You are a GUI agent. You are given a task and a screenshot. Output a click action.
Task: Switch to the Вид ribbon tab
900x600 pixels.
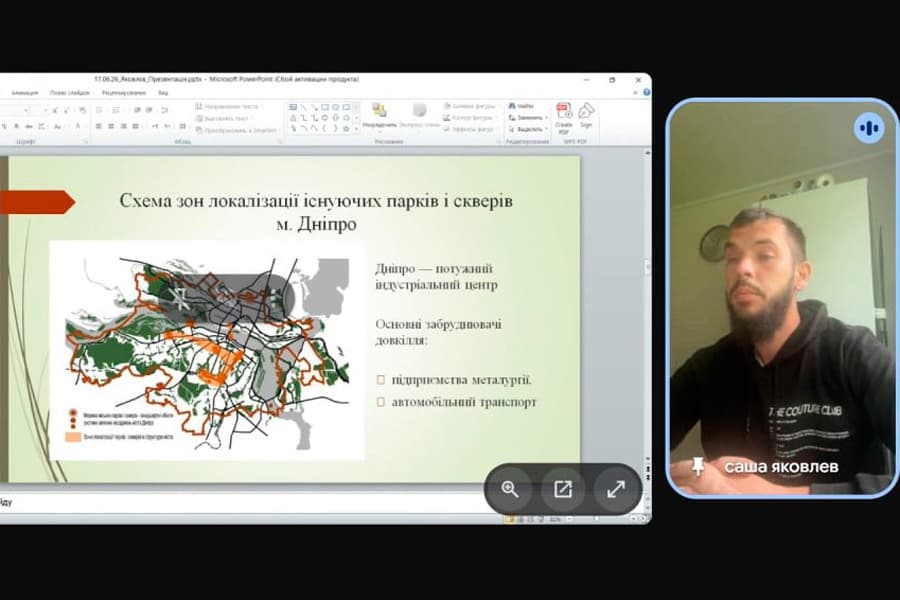click(163, 92)
